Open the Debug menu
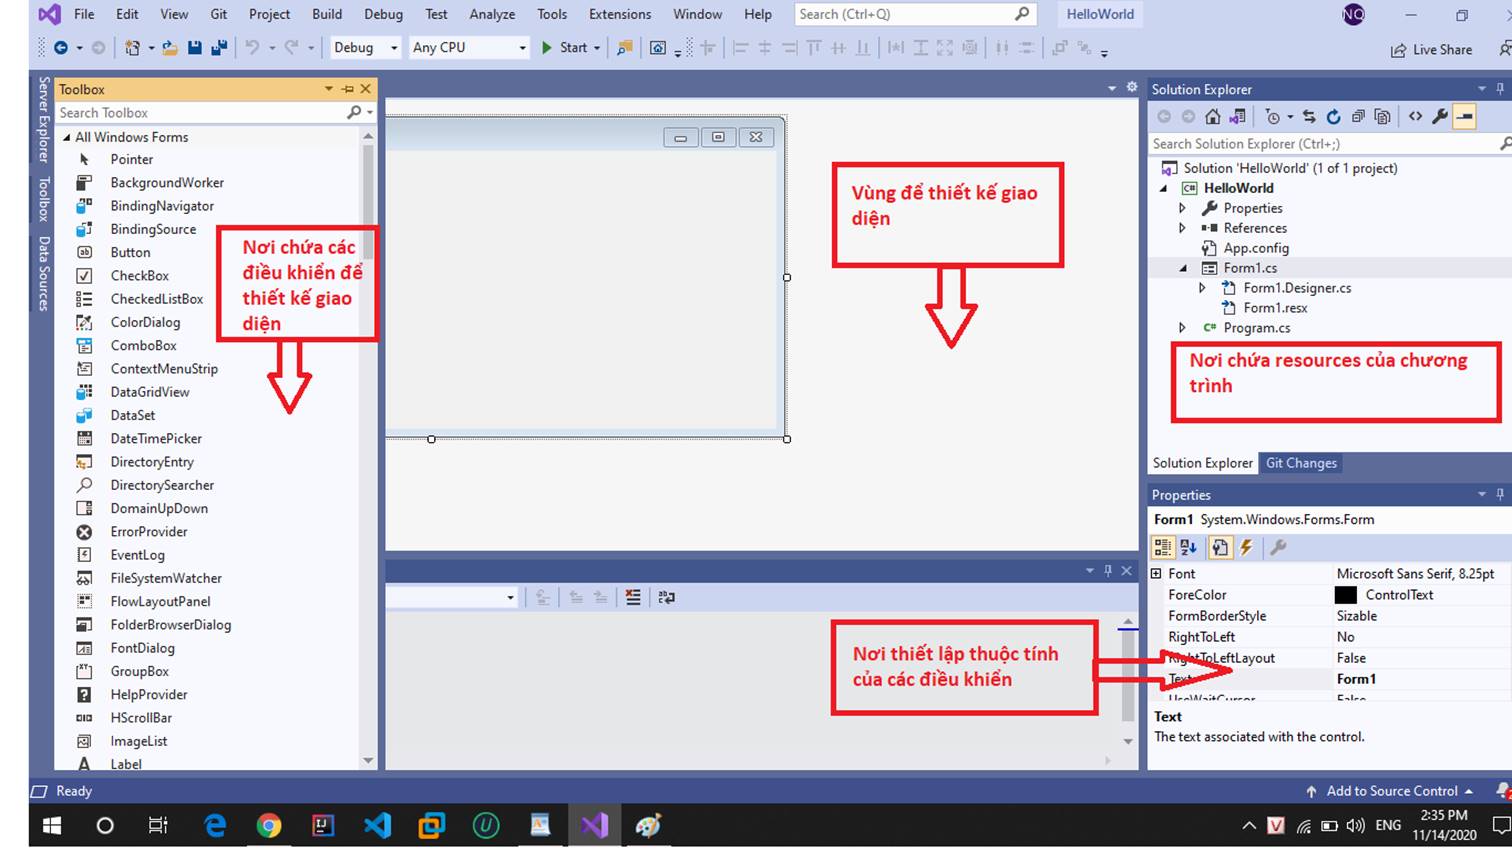 382,14
